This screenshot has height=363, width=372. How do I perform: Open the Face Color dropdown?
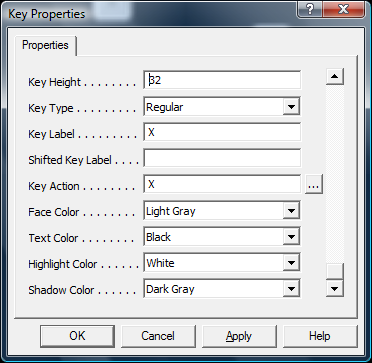291,211
